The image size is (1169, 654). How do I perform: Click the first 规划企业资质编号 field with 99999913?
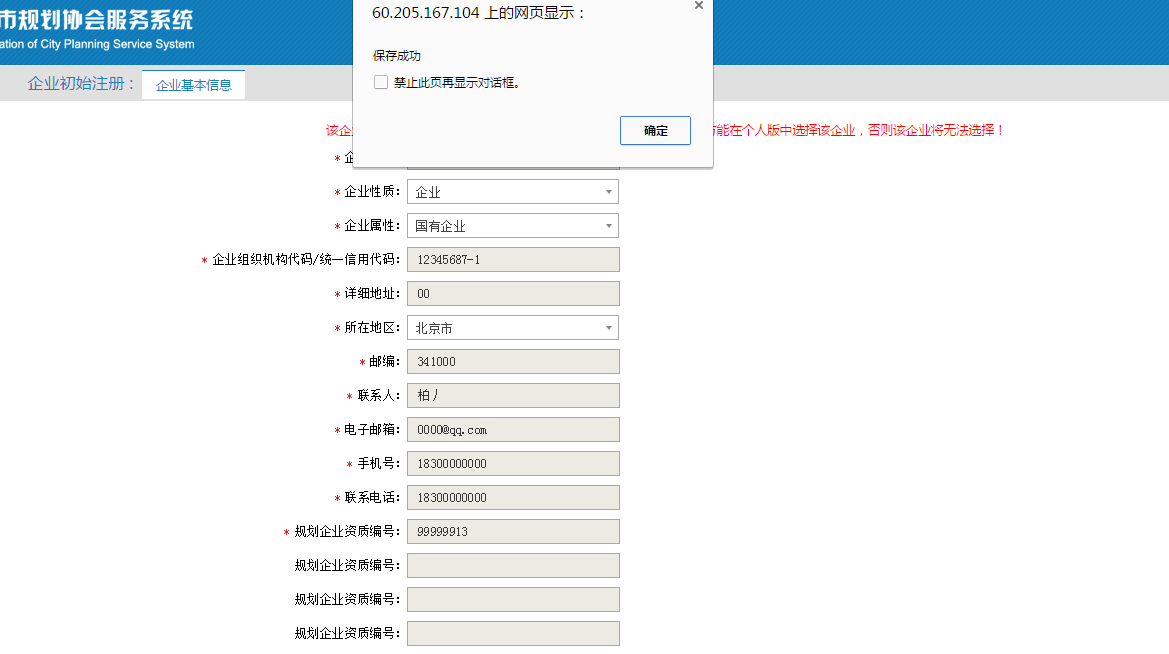click(513, 532)
